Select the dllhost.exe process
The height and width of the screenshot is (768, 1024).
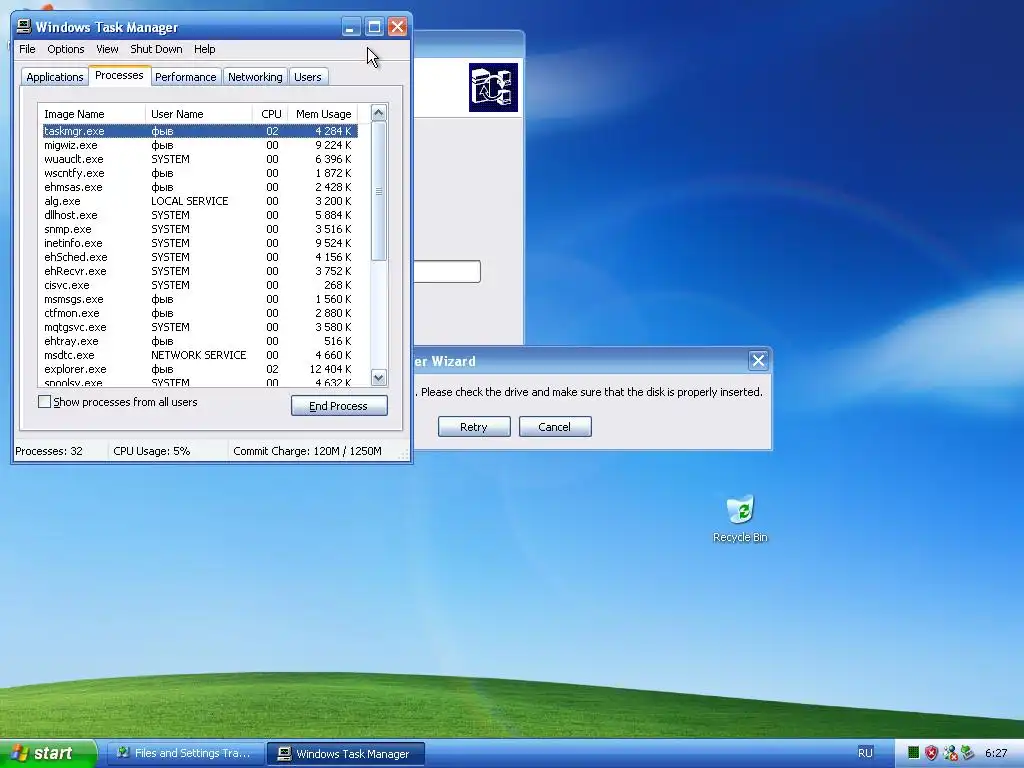(x=200, y=215)
